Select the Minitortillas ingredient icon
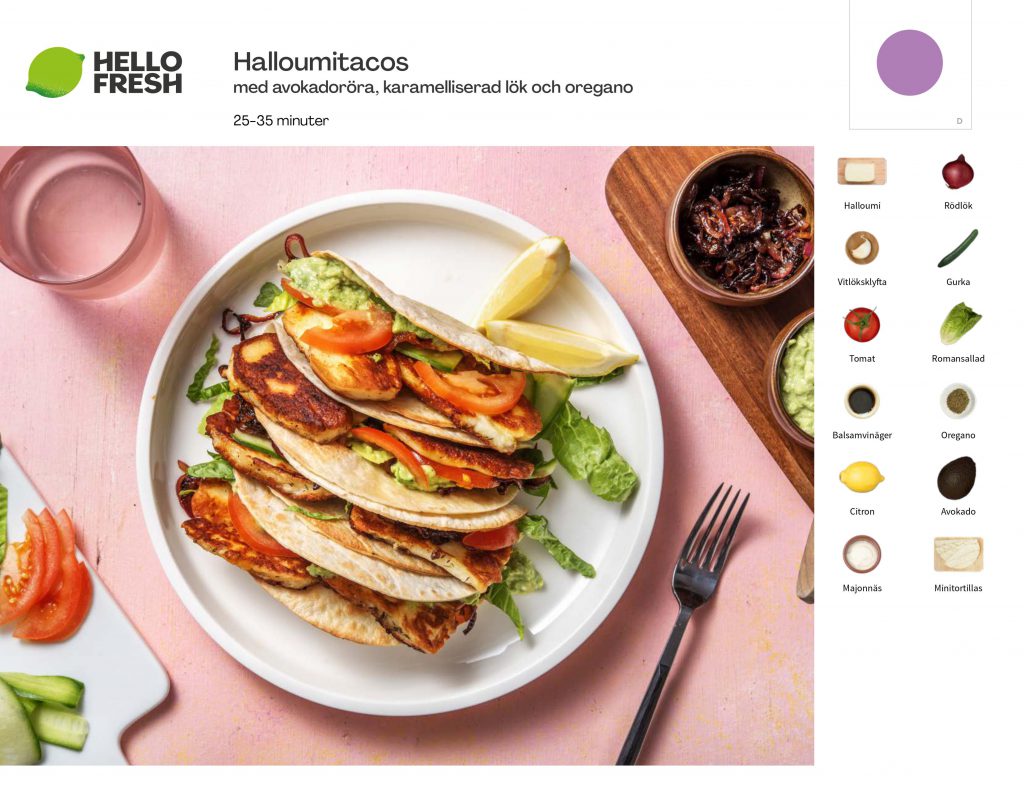The image size is (1024, 791). coord(958,554)
